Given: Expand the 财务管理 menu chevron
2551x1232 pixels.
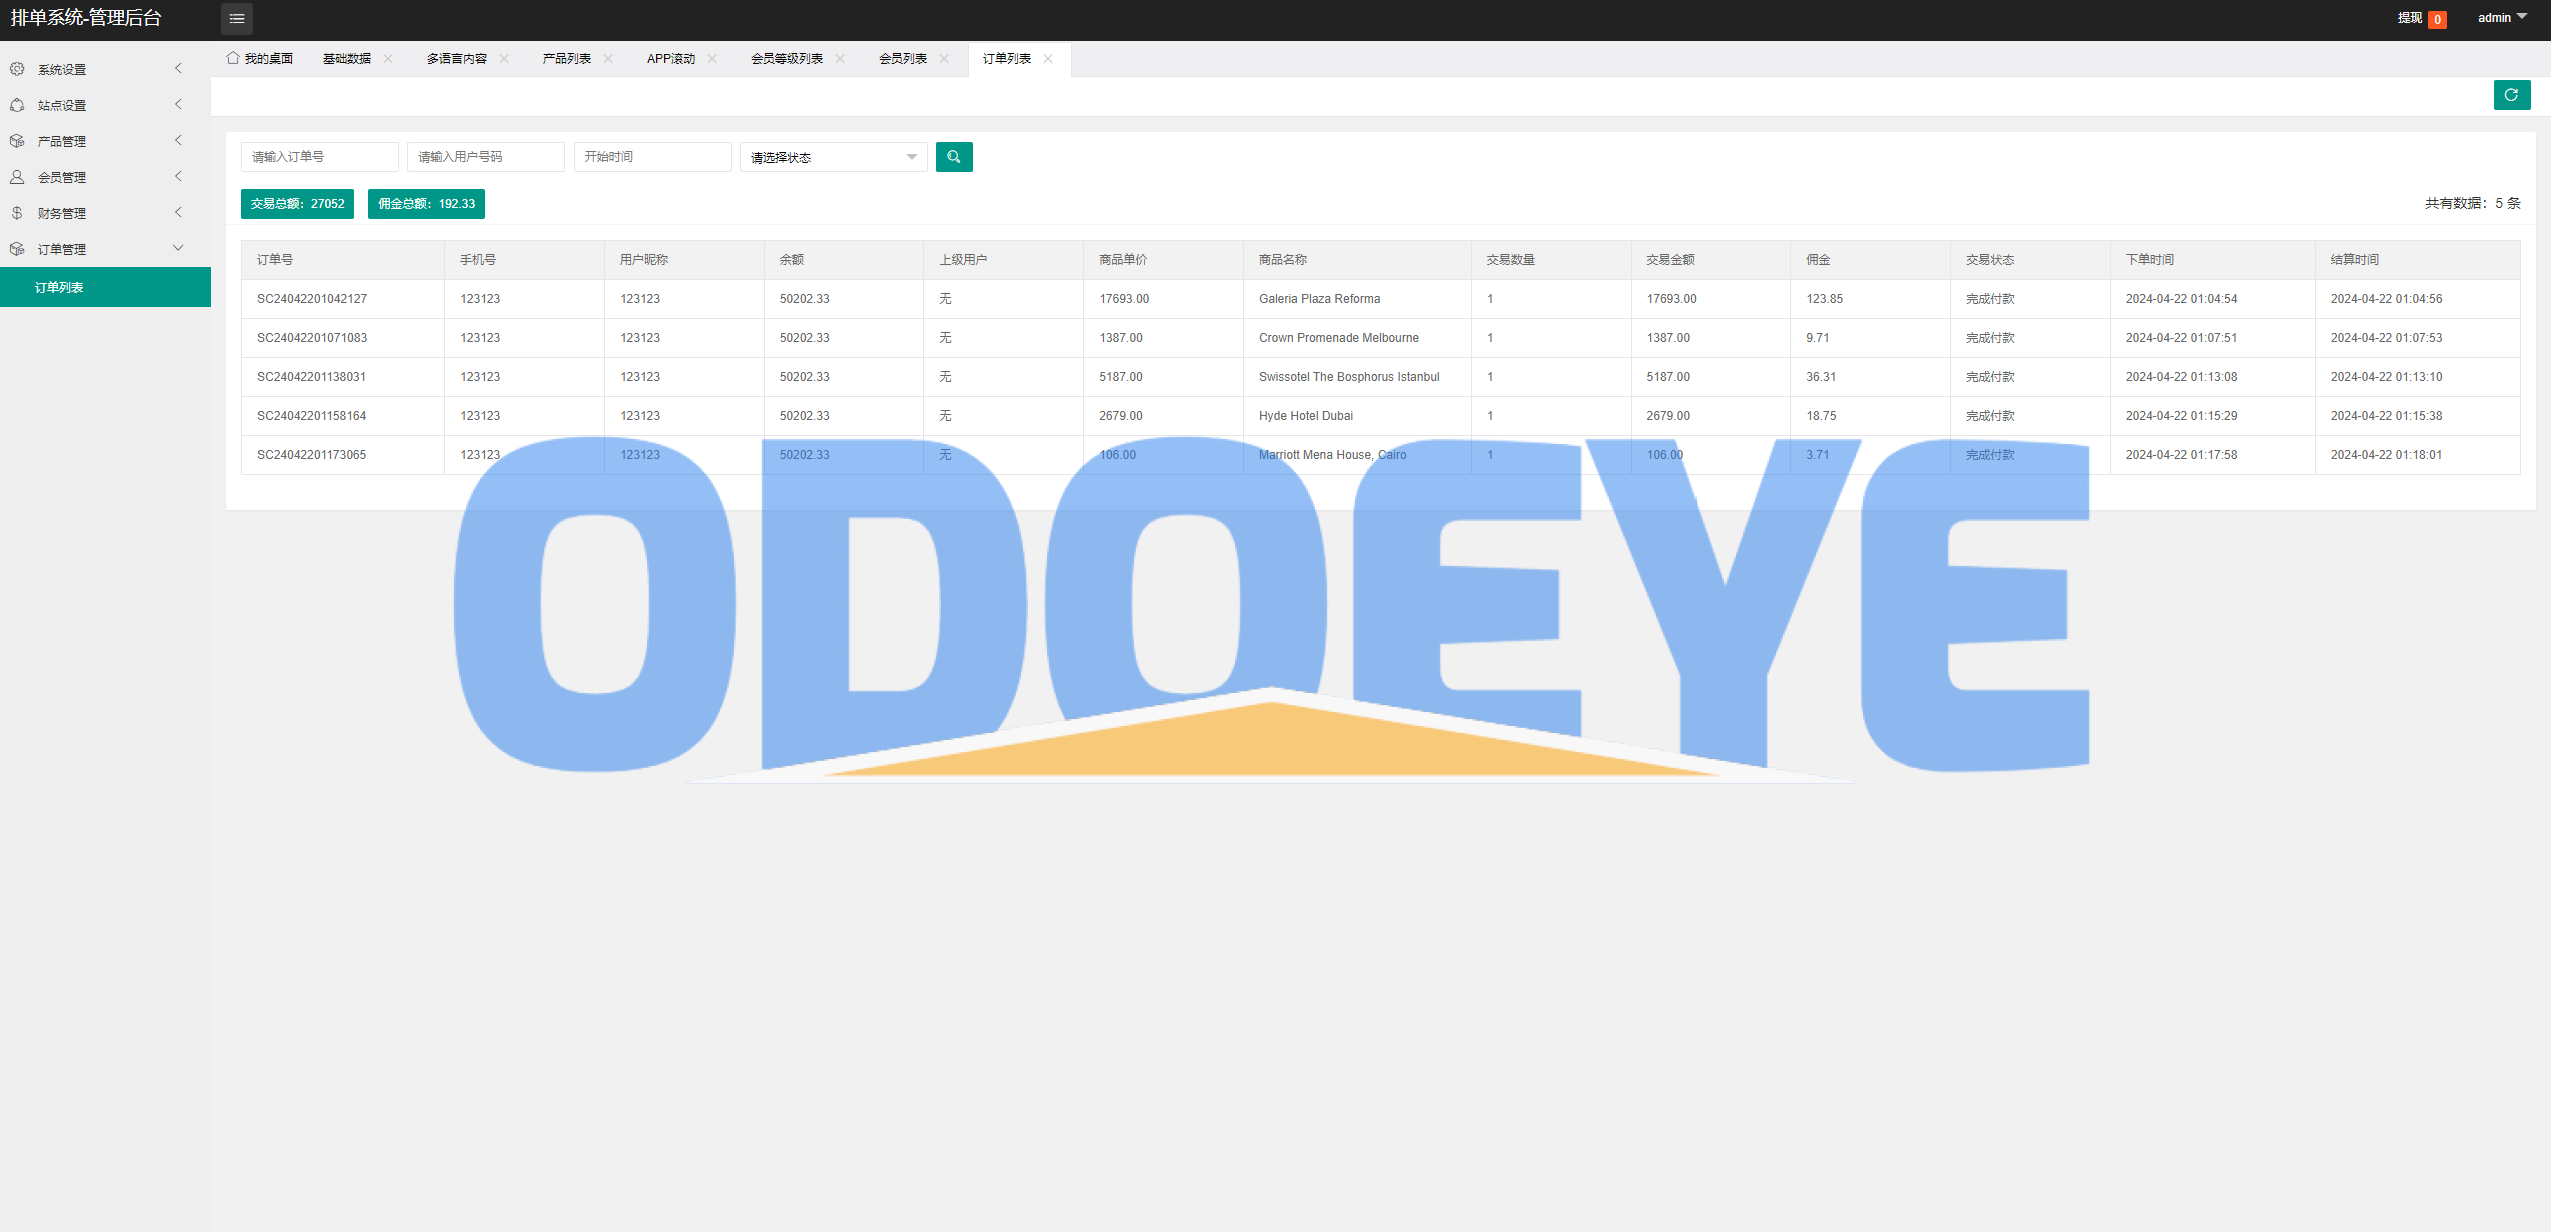Looking at the screenshot, I should pos(179,213).
